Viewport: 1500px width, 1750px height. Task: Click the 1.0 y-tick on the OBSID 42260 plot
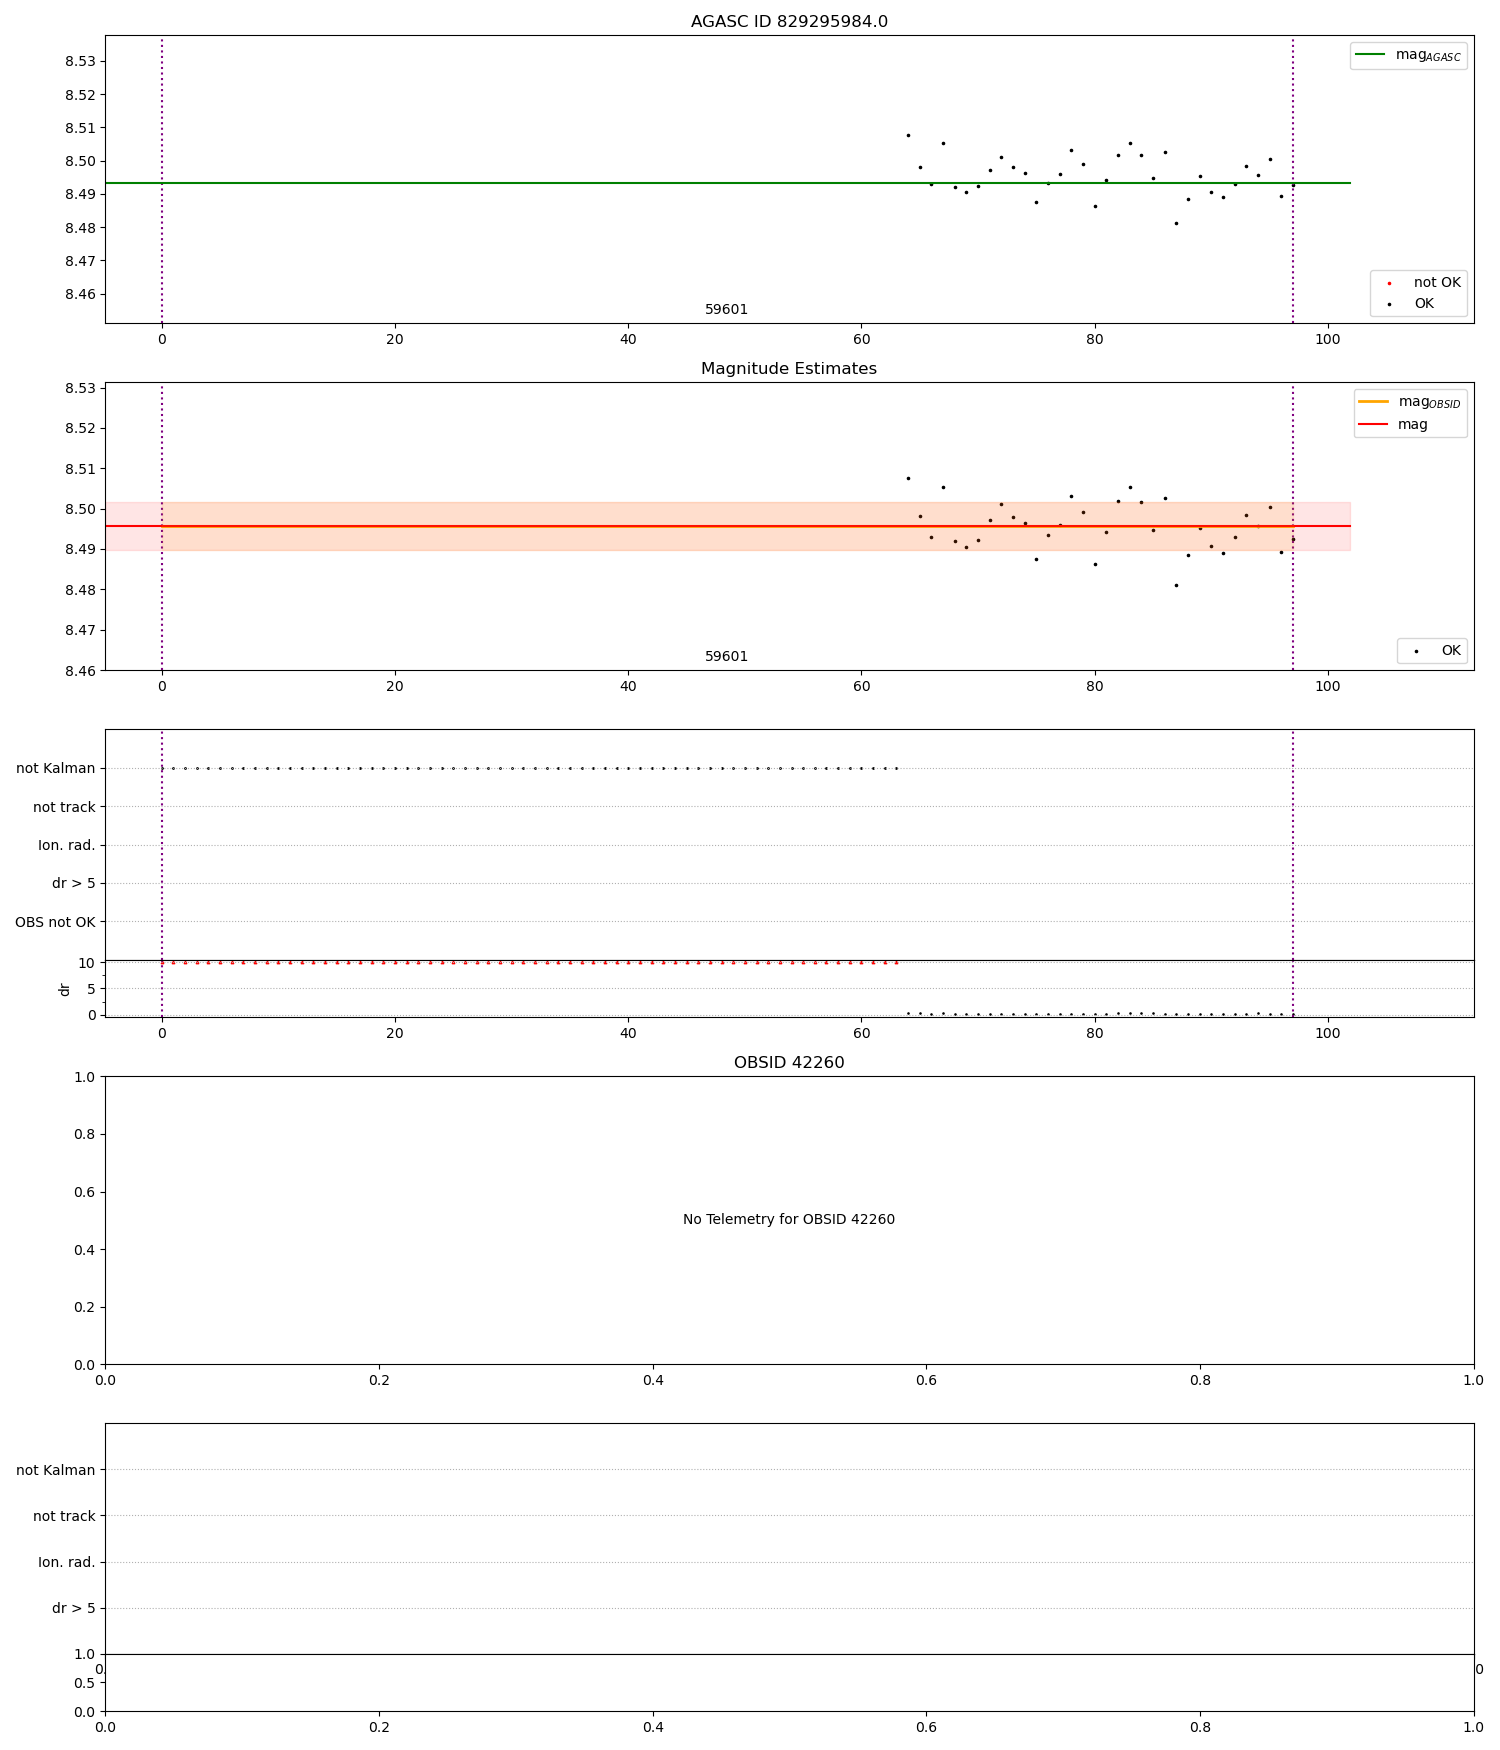pos(85,1077)
